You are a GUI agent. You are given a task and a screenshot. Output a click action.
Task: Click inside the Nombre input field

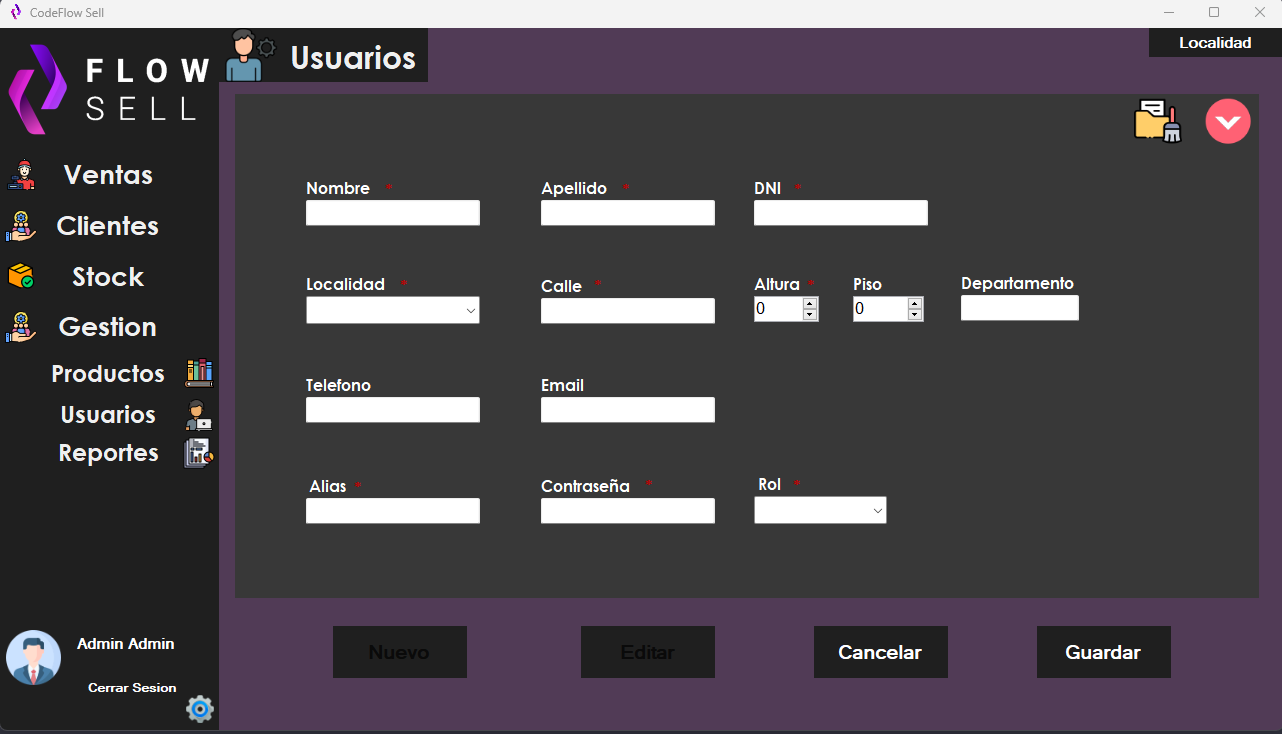pos(392,212)
